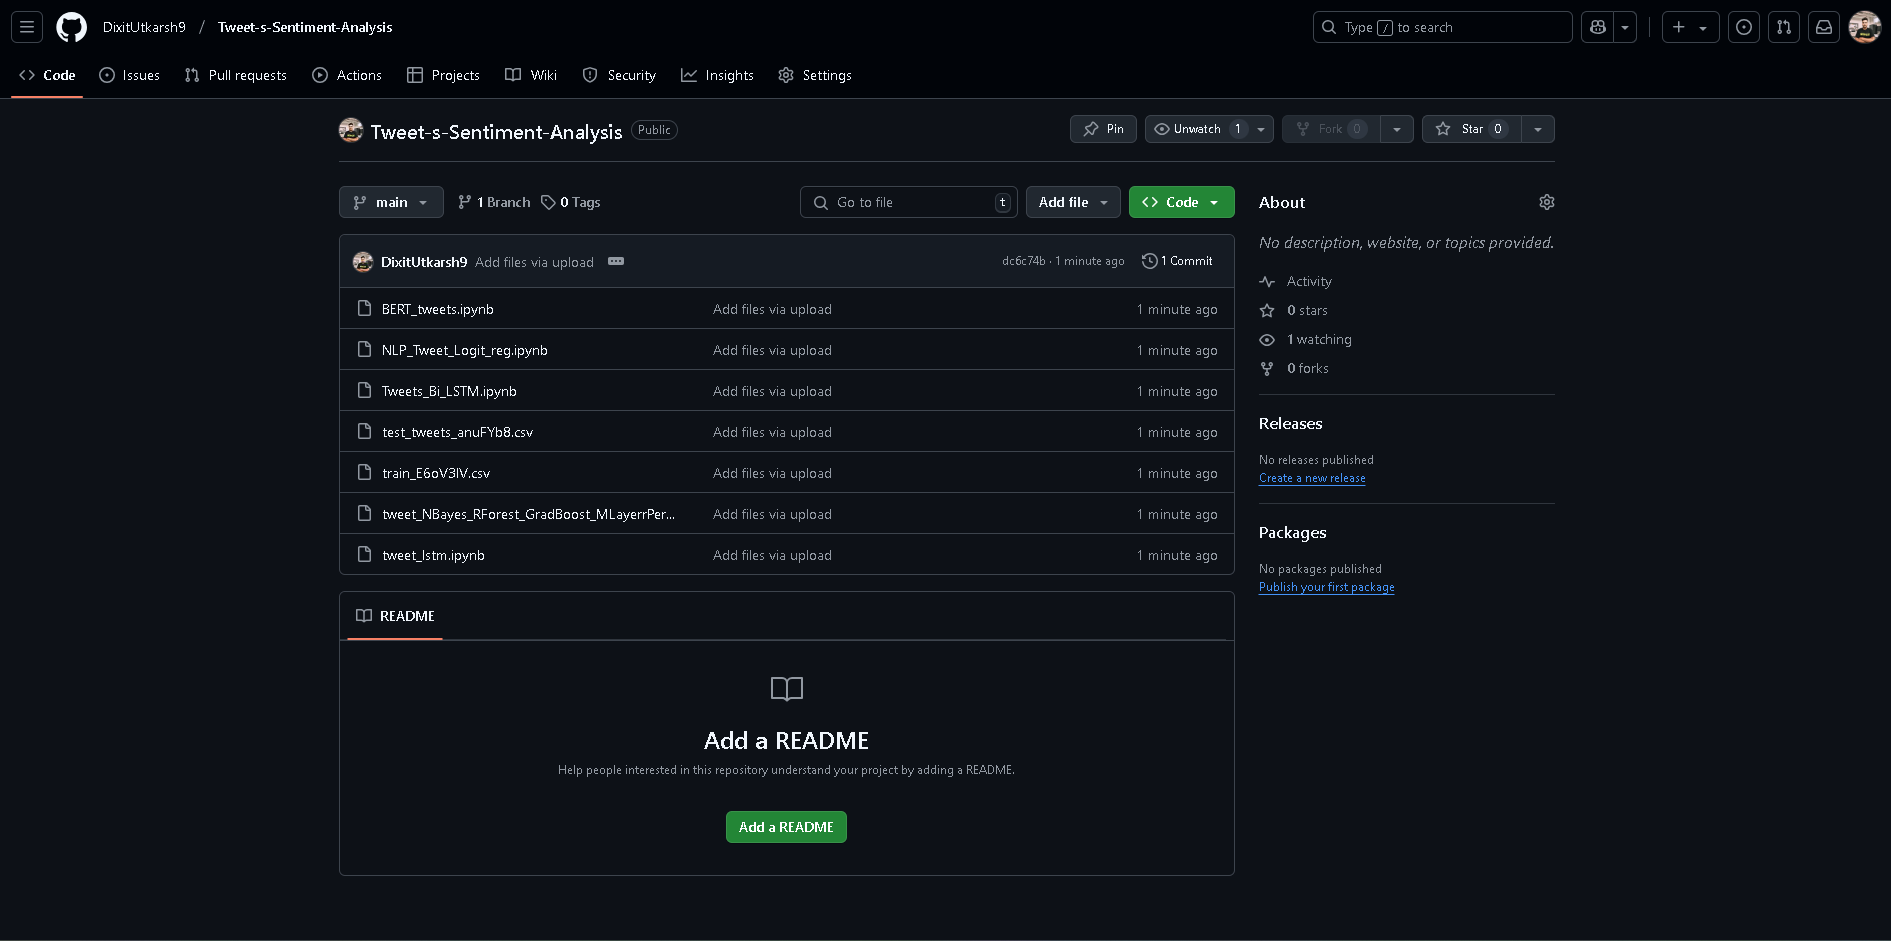Open the hamburger navigation menu
This screenshot has height=941, width=1891.
(27, 27)
